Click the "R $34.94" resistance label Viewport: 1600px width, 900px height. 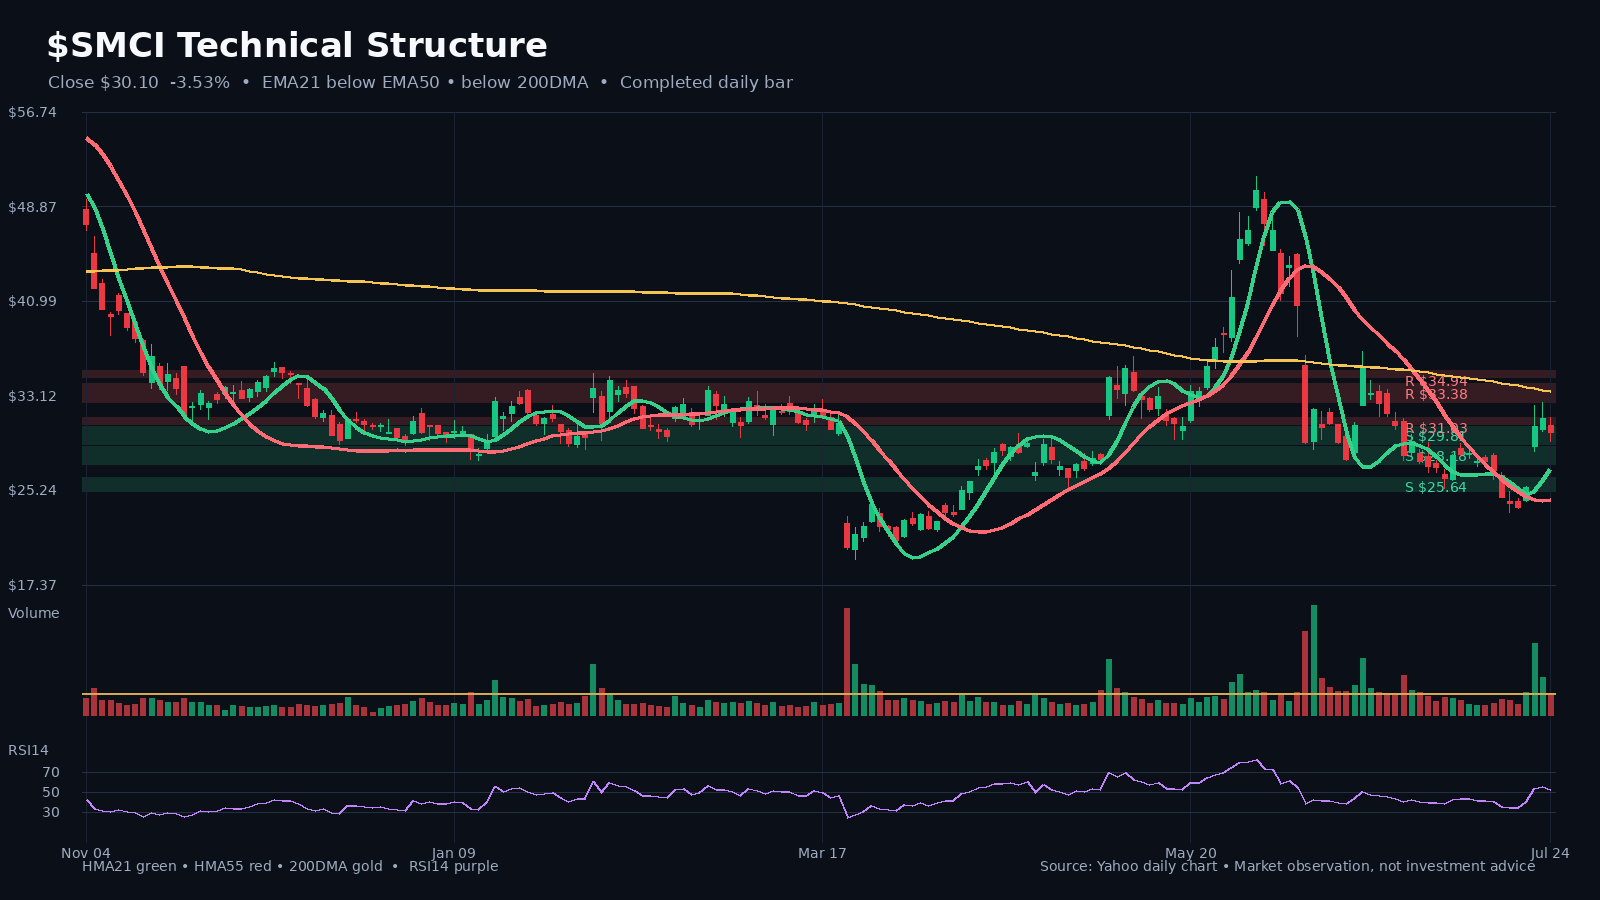coord(1436,381)
